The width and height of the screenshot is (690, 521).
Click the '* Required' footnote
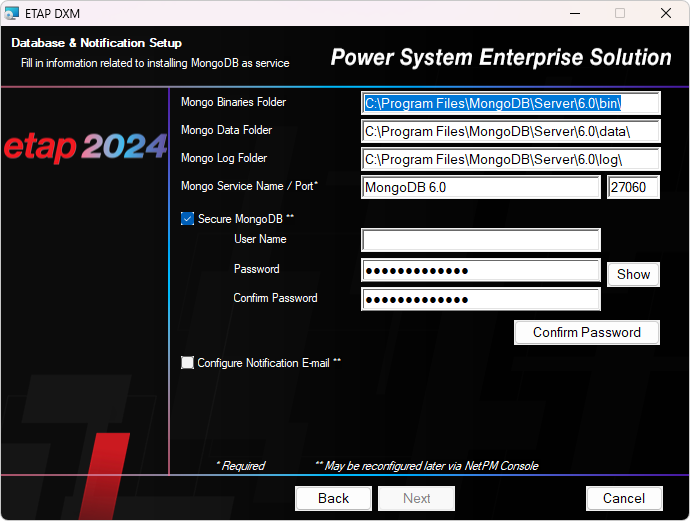click(x=241, y=466)
